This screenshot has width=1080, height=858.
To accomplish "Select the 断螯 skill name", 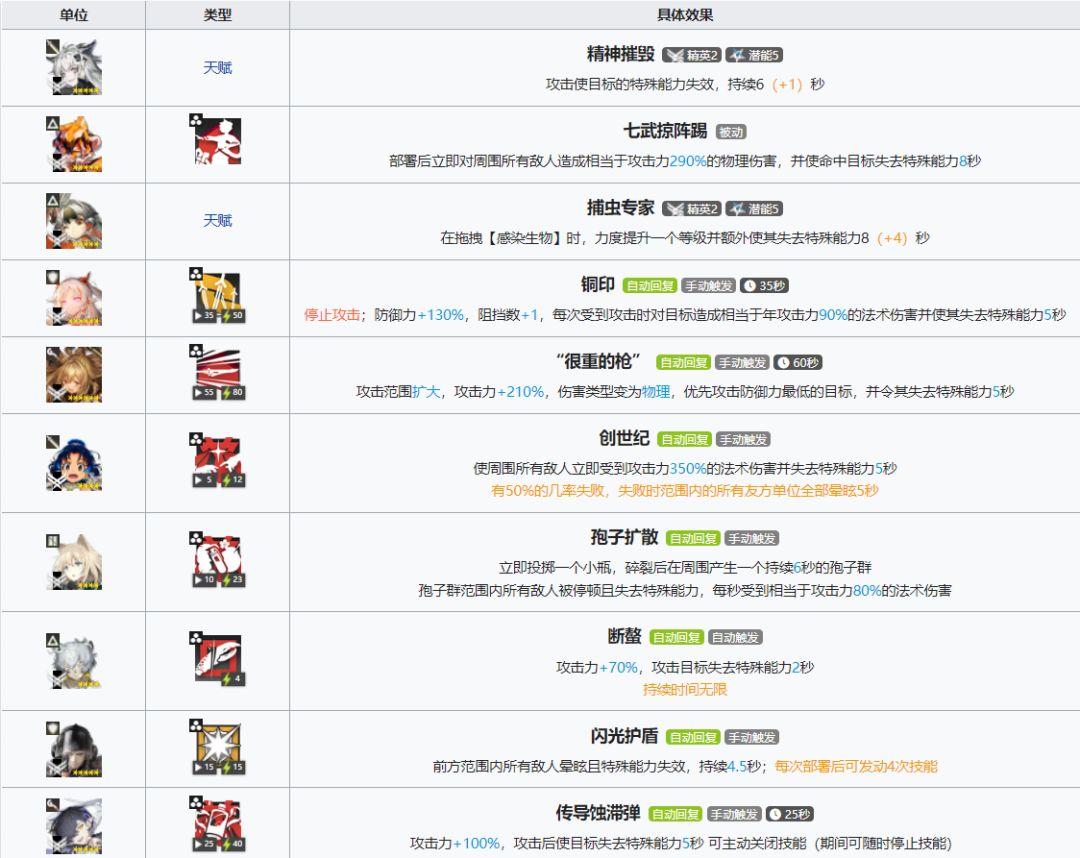I will click(625, 636).
